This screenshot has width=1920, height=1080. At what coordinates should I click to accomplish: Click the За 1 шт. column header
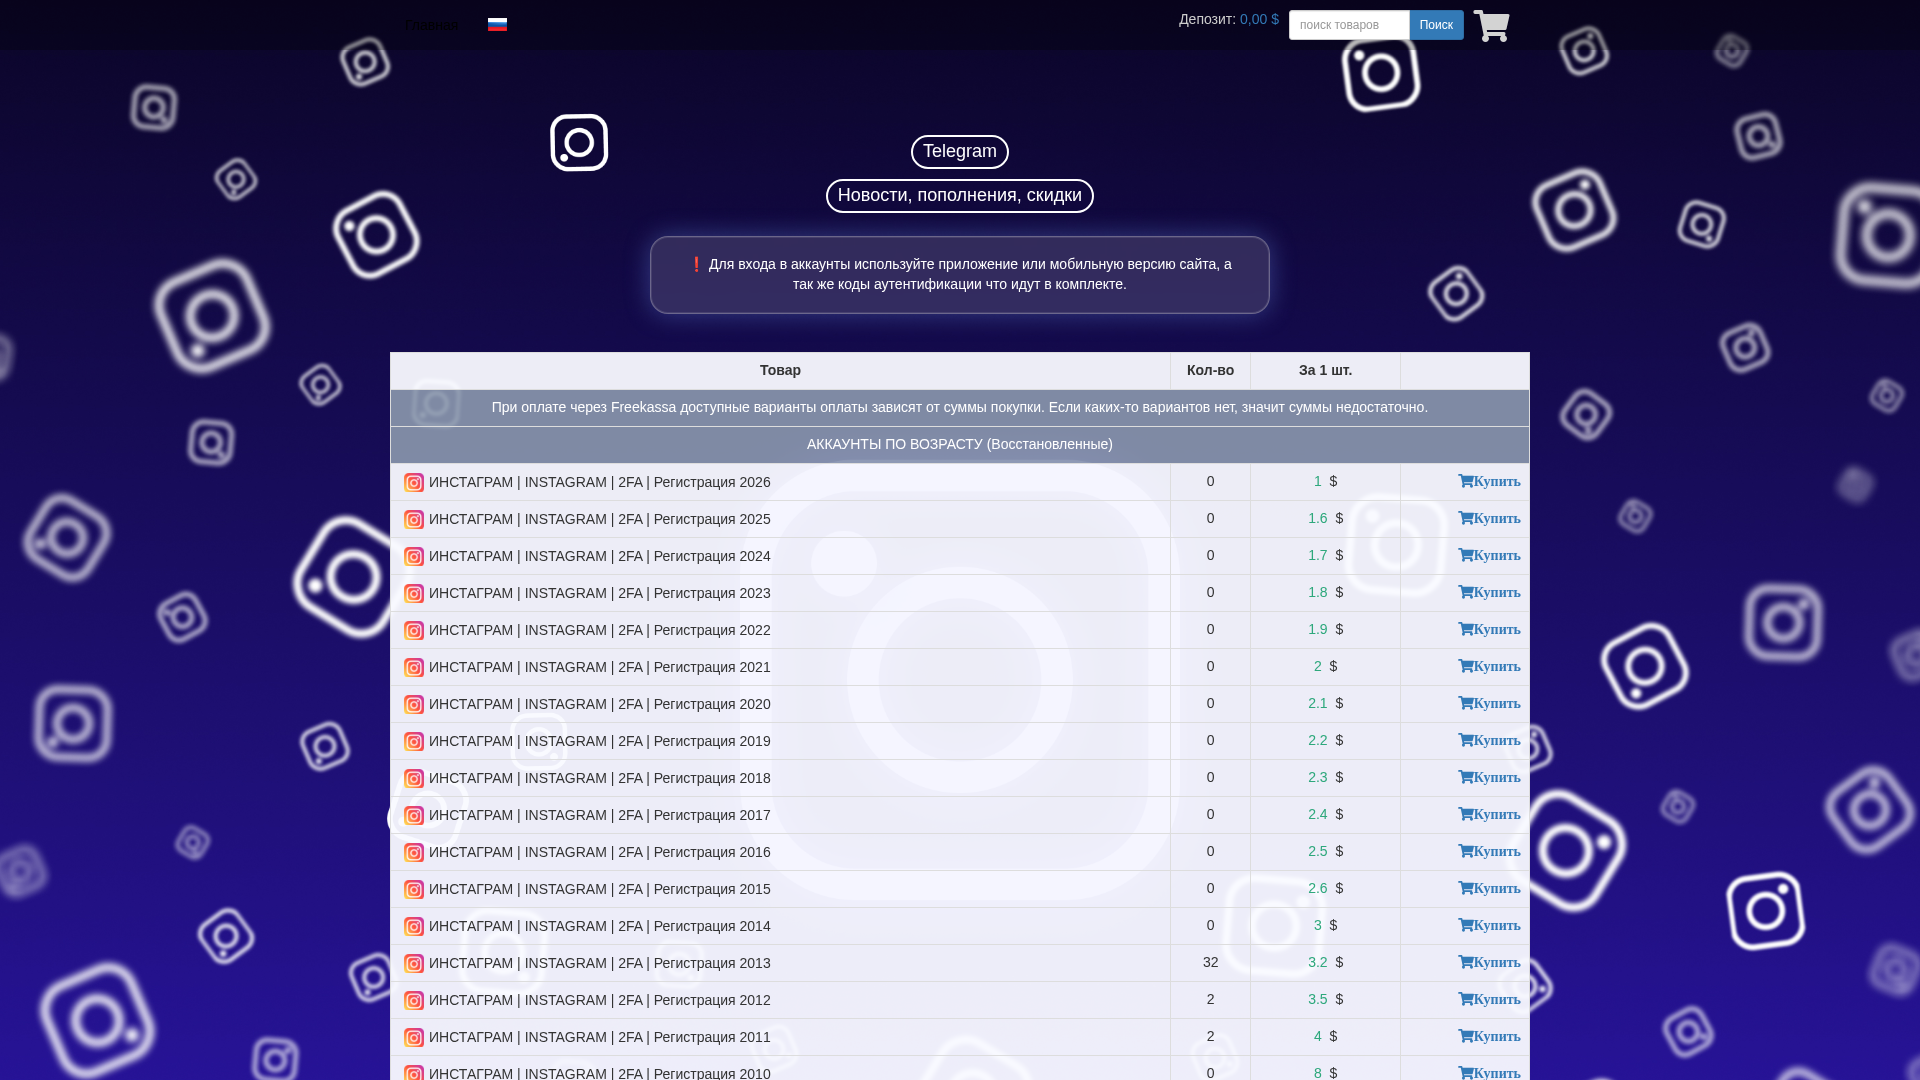tap(1325, 370)
